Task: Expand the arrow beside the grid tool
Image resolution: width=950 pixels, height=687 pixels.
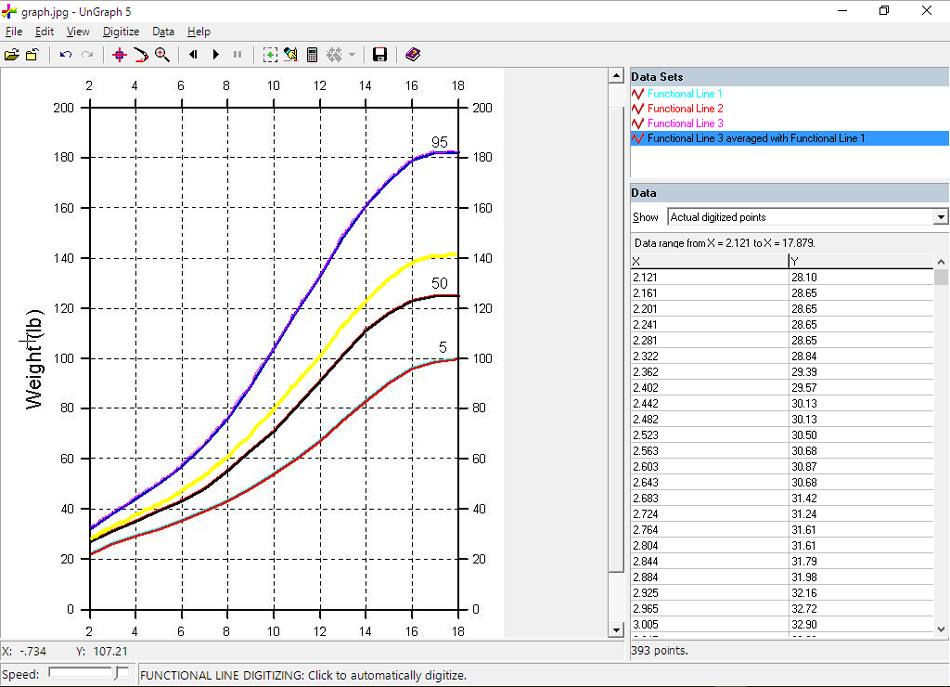Action: pos(352,55)
